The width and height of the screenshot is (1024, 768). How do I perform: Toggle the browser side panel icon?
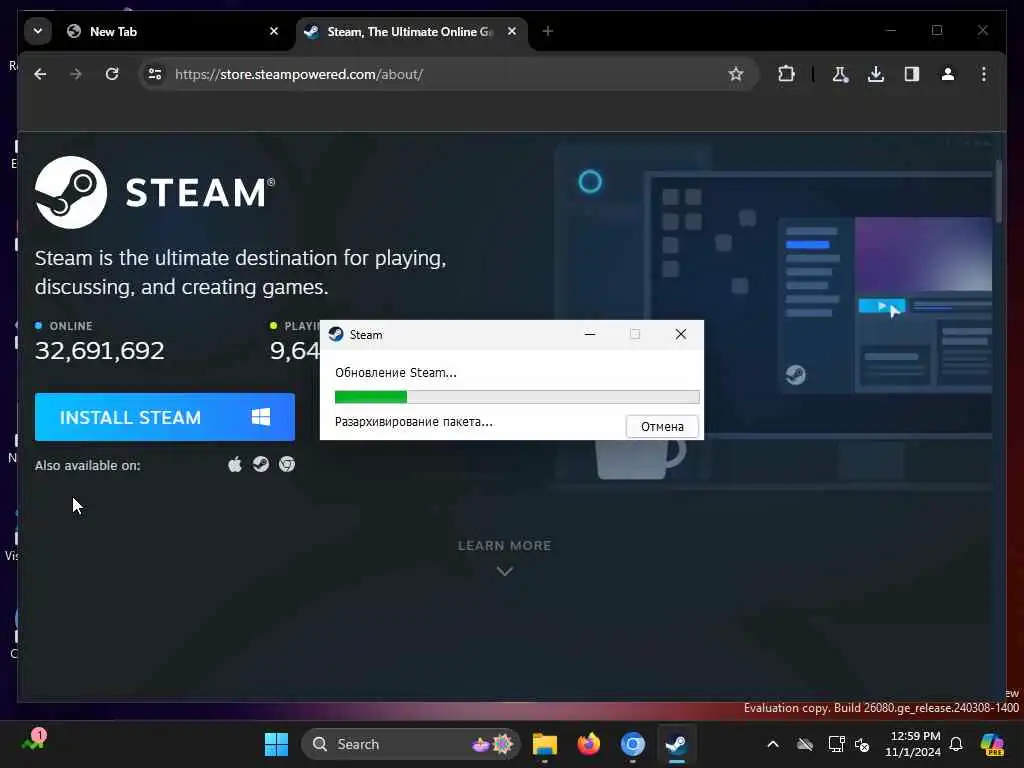pyautogui.click(x=912, y=74)
